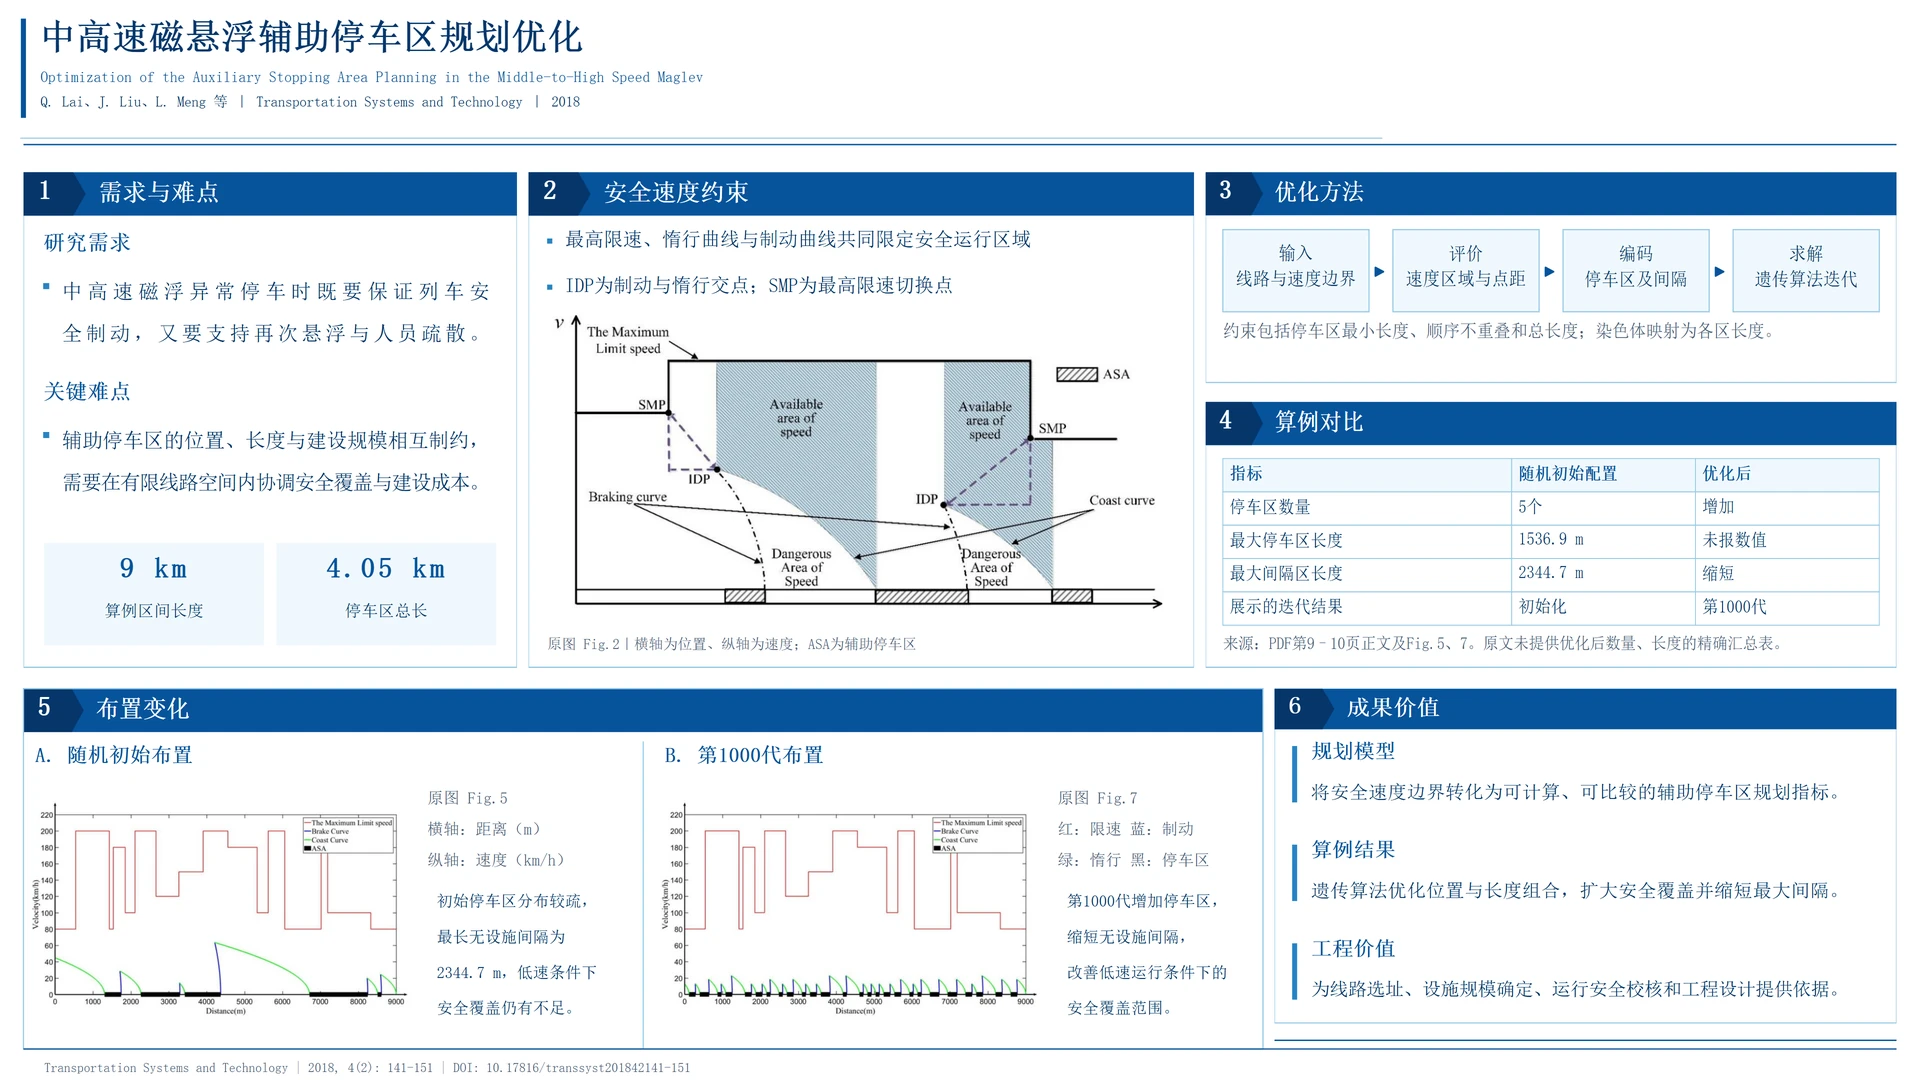Click the 工程价值 heading in section 6
Viewport: 1920px width, 1080px height.
1353,949
